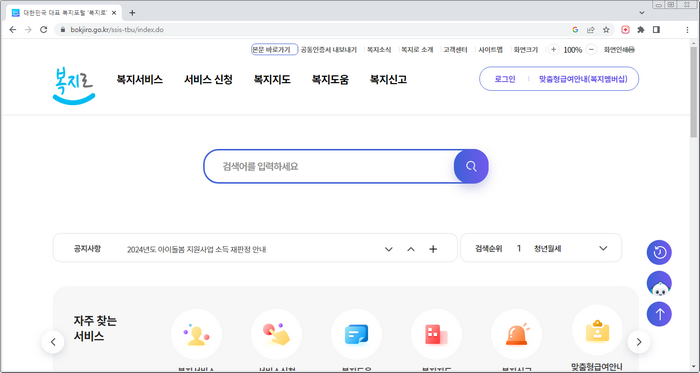Screen dimensions: 700x373
Task: Open the 복지로 소개 top link
Action: 417,50
